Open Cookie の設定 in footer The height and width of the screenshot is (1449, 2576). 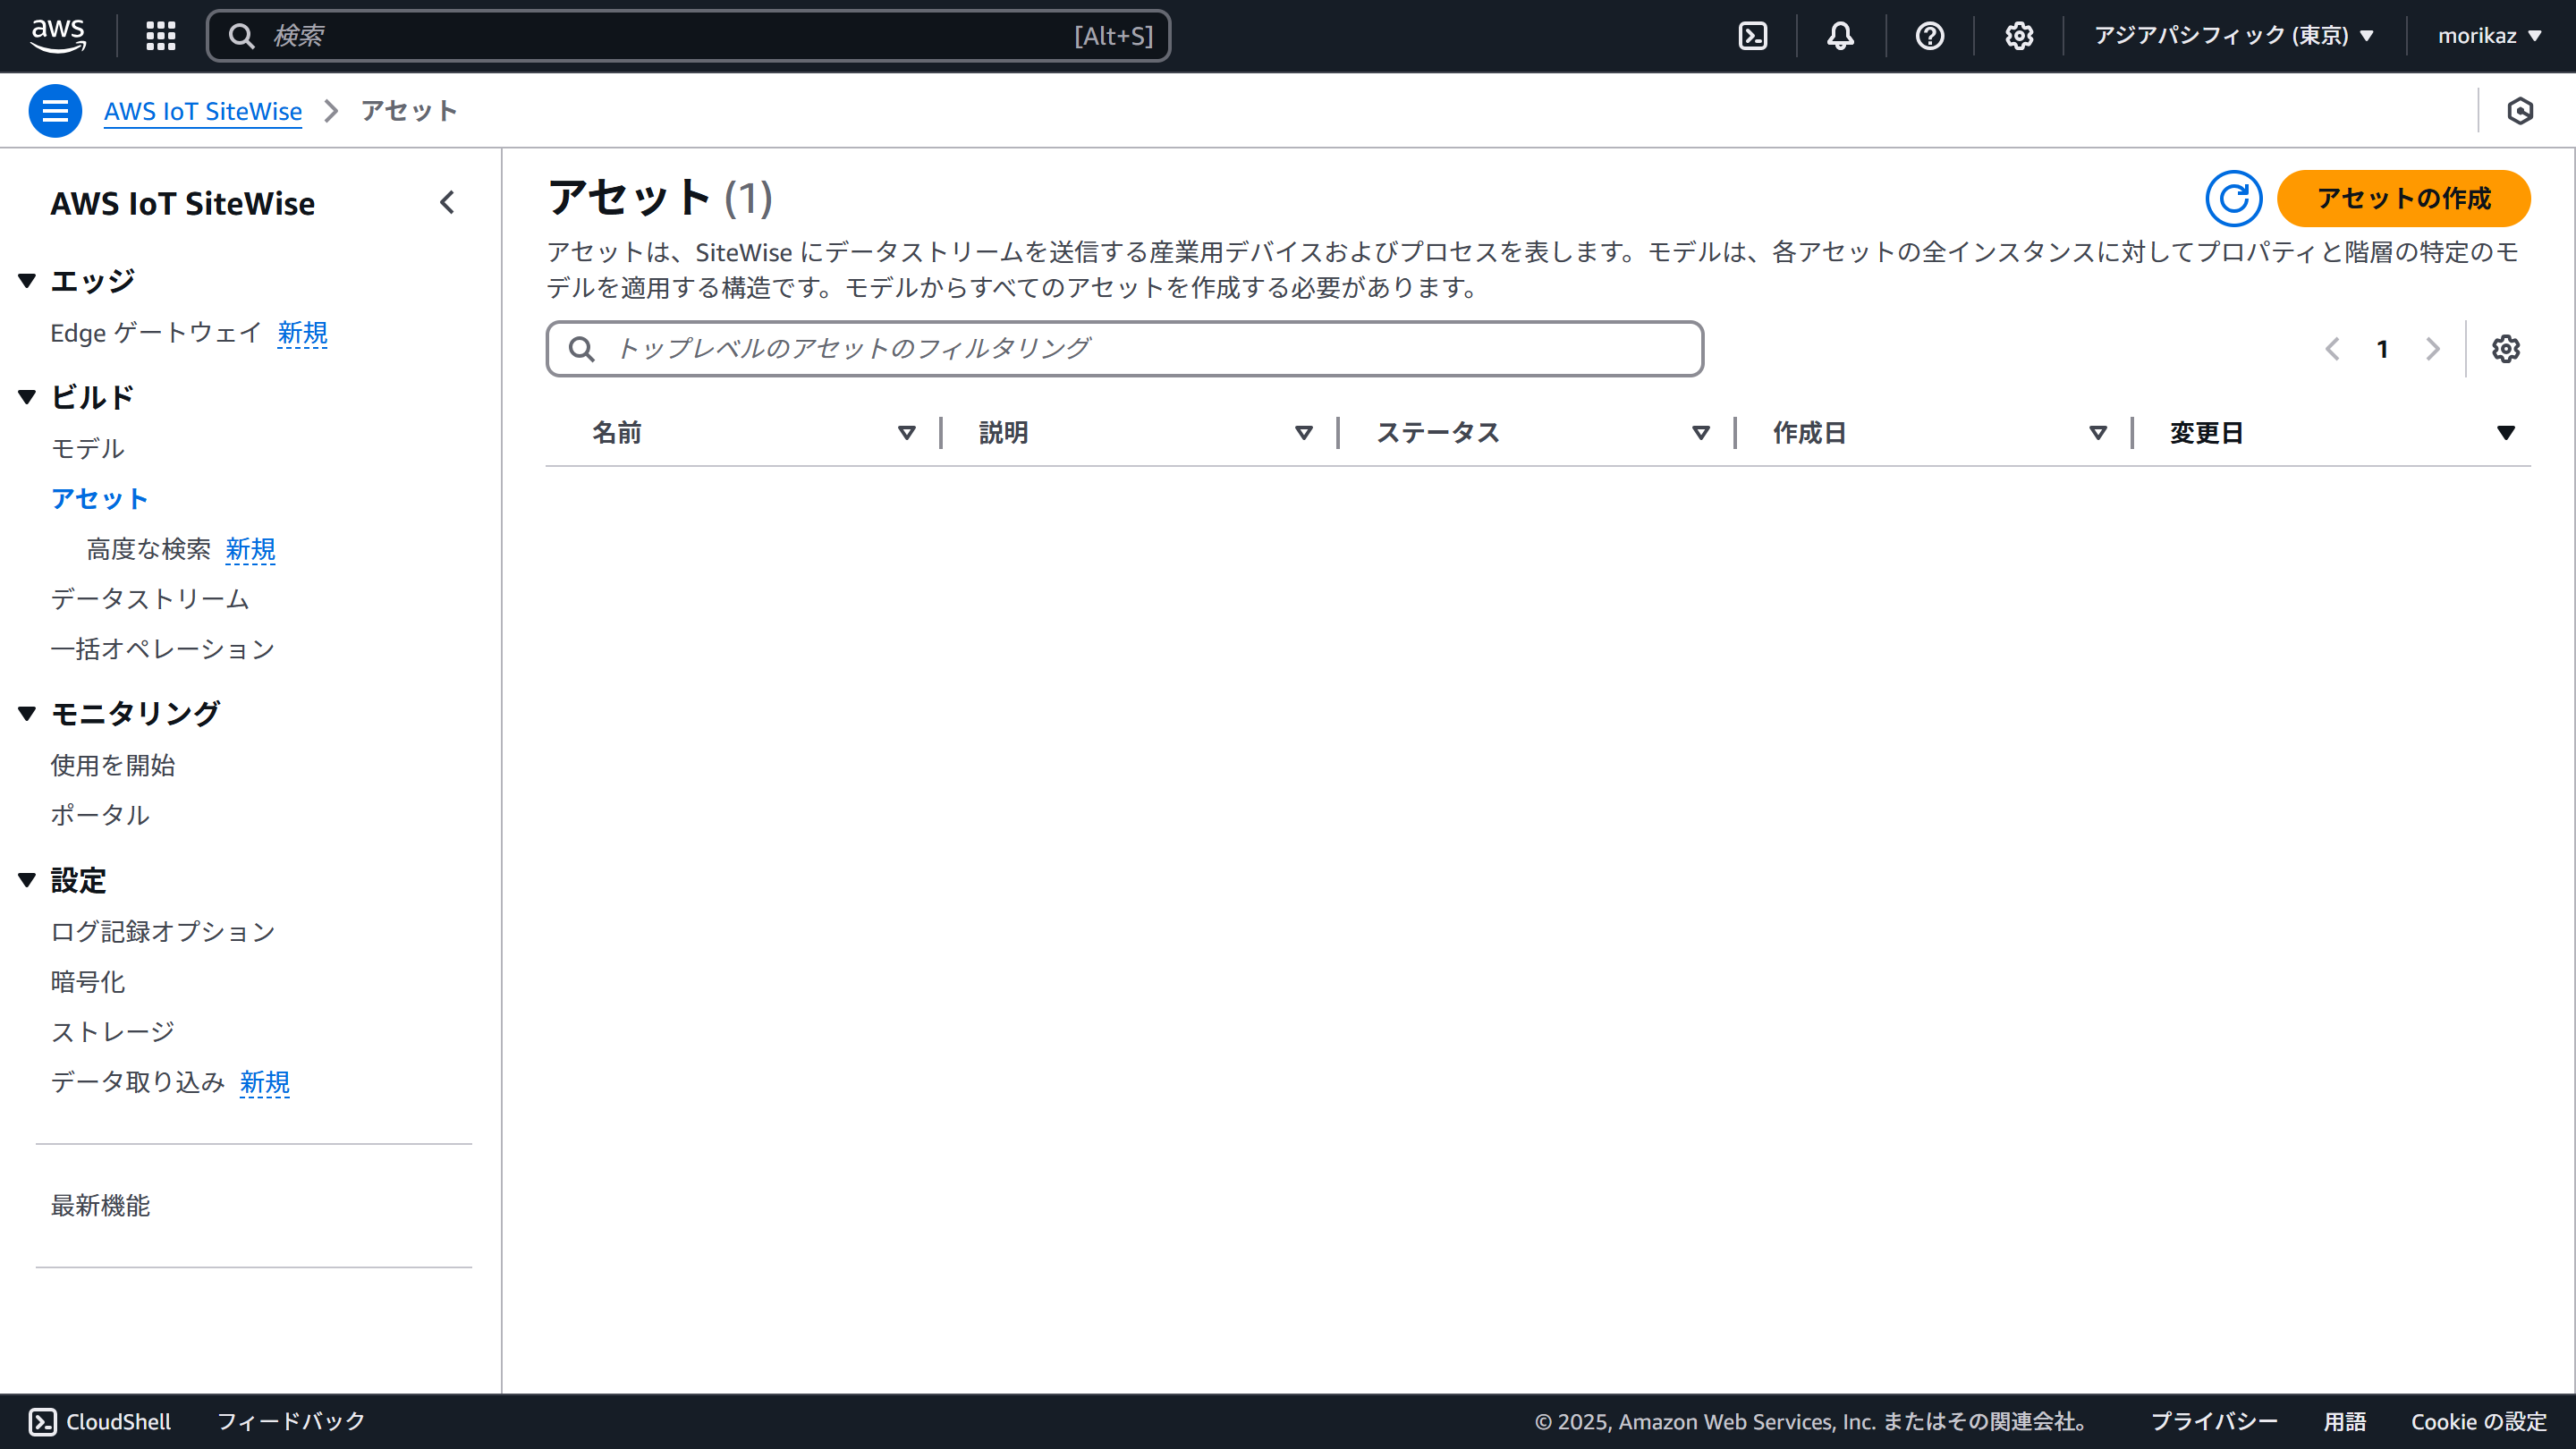click(2478, 1421)
